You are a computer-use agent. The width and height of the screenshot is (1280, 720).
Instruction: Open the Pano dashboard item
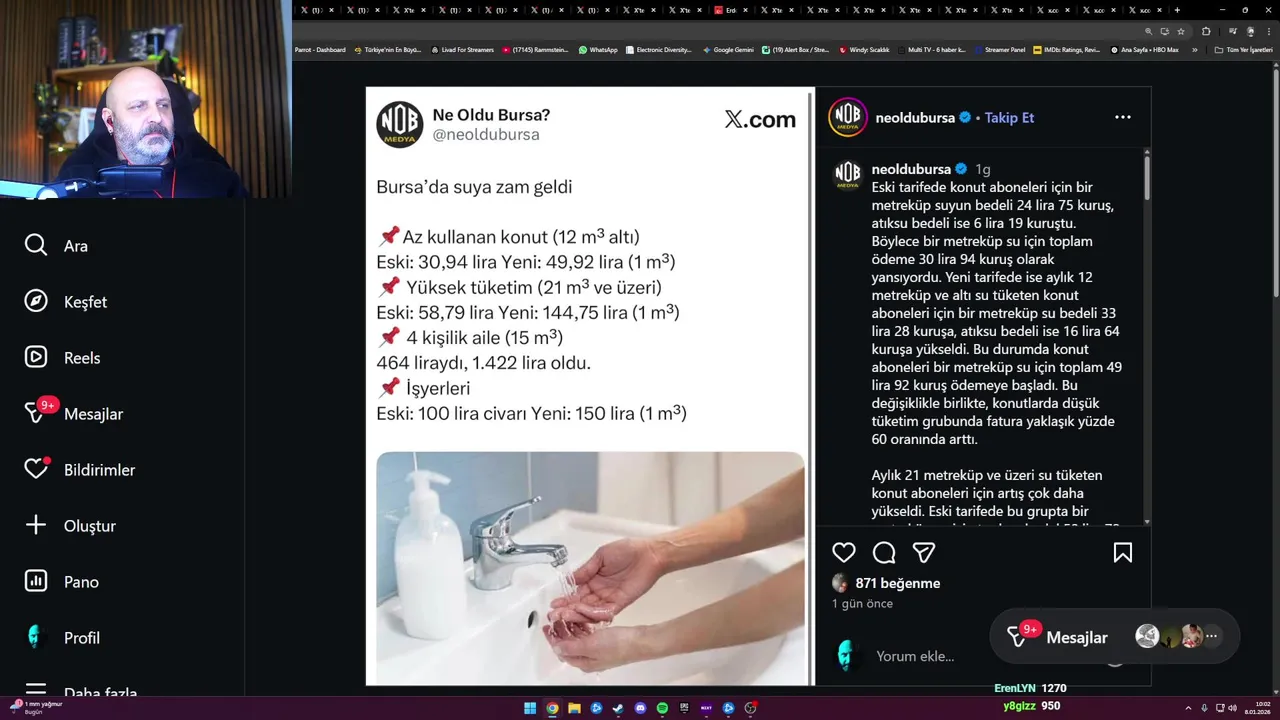point(61,582)
